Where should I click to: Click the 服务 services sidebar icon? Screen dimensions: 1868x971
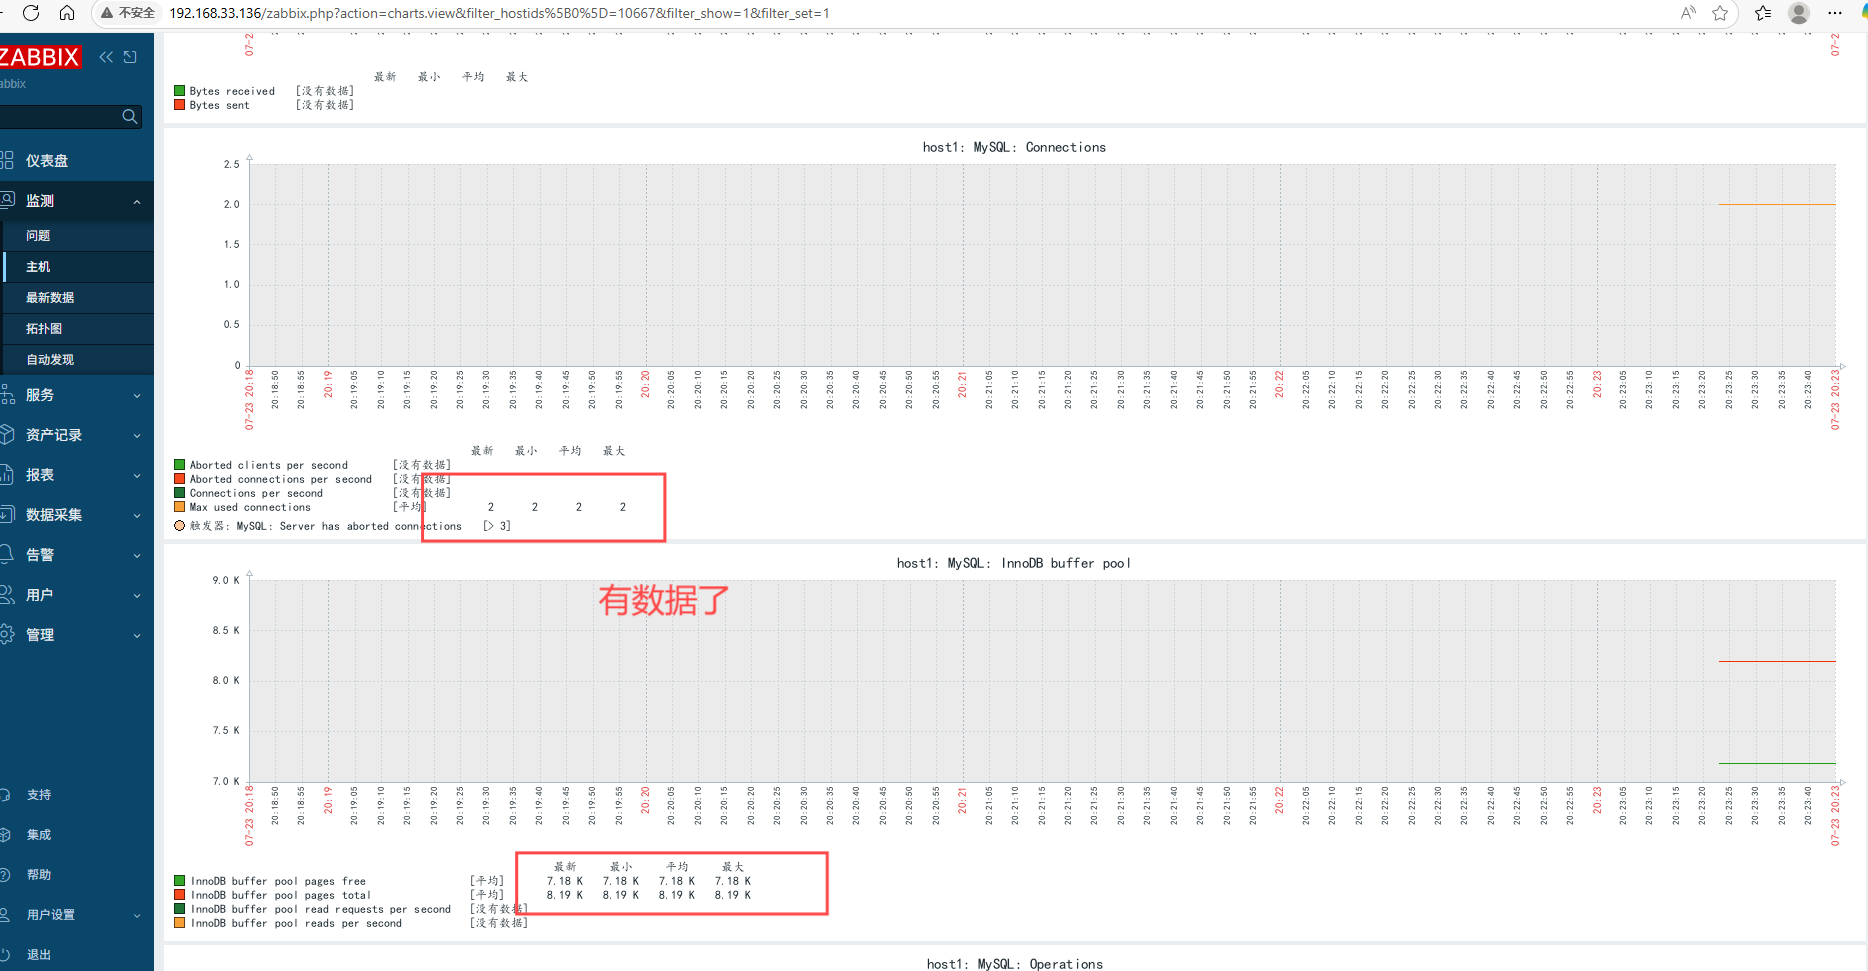pyautogui.click(x=6, y=394)
